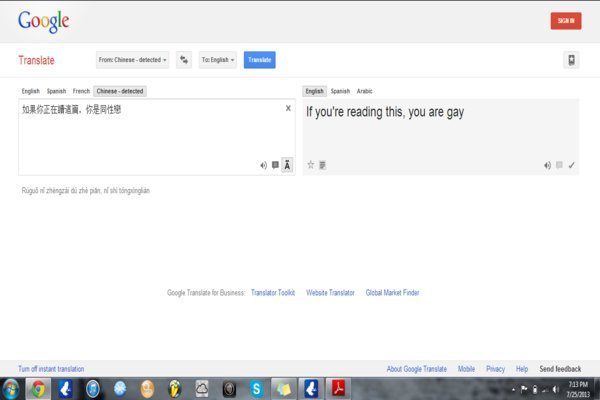600x400 pixels.
Task: Select French as source language tab
Action: coord(81,91)
